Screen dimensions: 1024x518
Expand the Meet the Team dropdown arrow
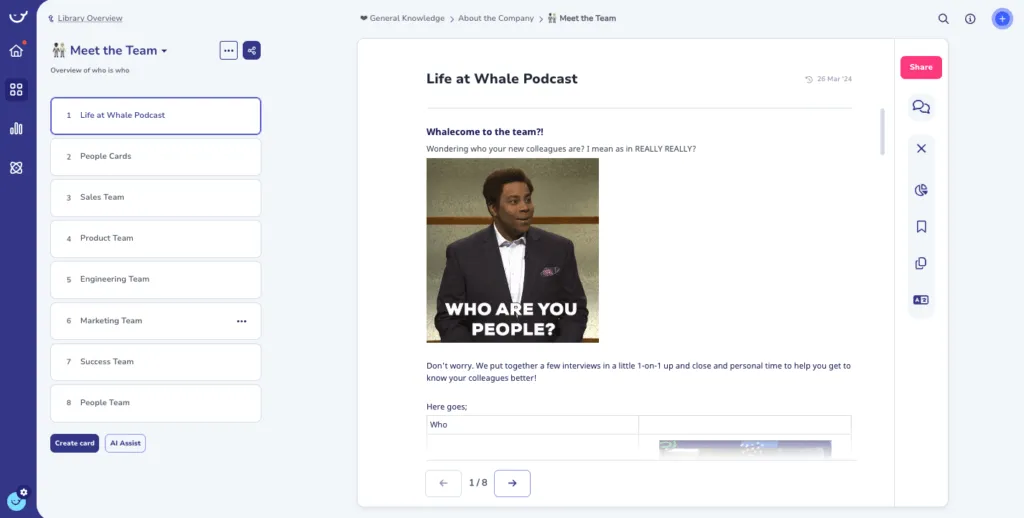click(164, 51)
